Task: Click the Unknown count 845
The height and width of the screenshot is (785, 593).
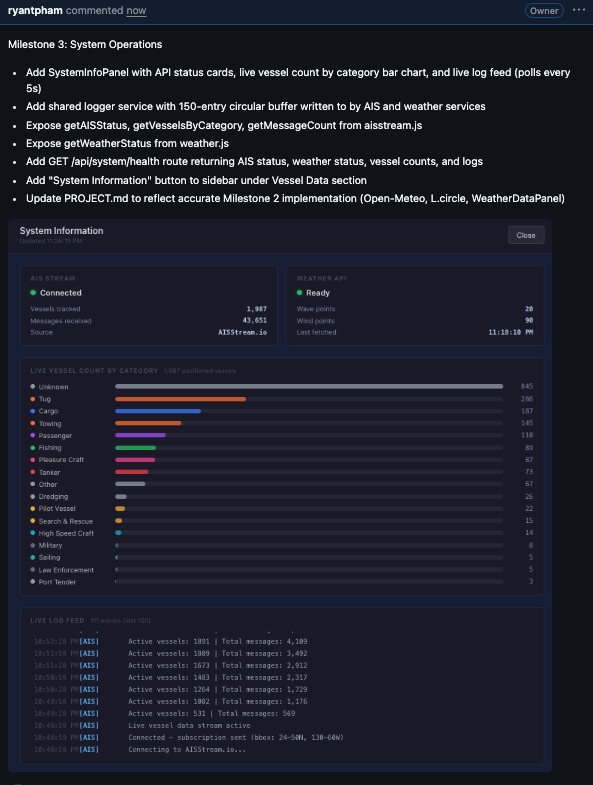Action: (x=527, y=386)
